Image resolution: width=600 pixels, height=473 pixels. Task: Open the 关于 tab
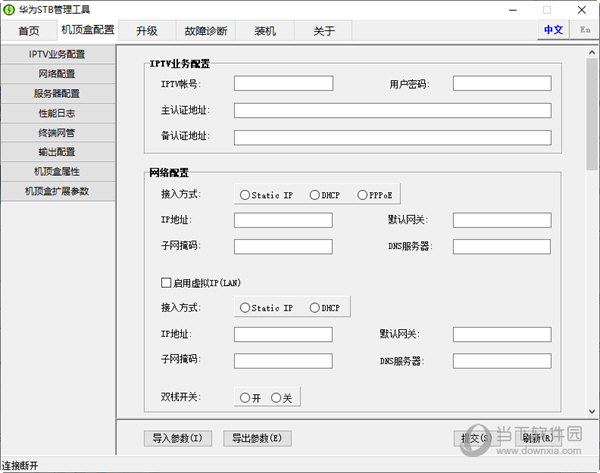(x=324, y=31)
